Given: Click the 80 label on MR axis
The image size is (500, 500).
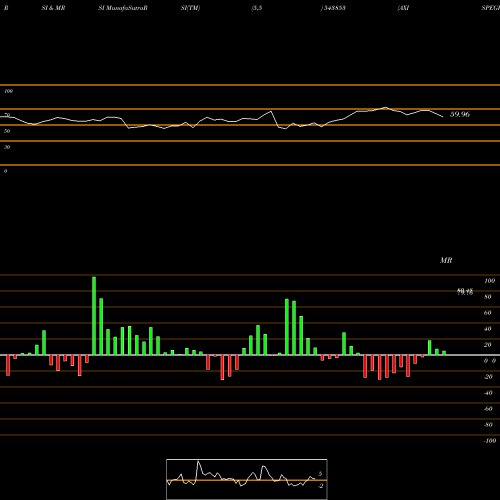Looking at the screenshot, I should (x=488, y=297).
